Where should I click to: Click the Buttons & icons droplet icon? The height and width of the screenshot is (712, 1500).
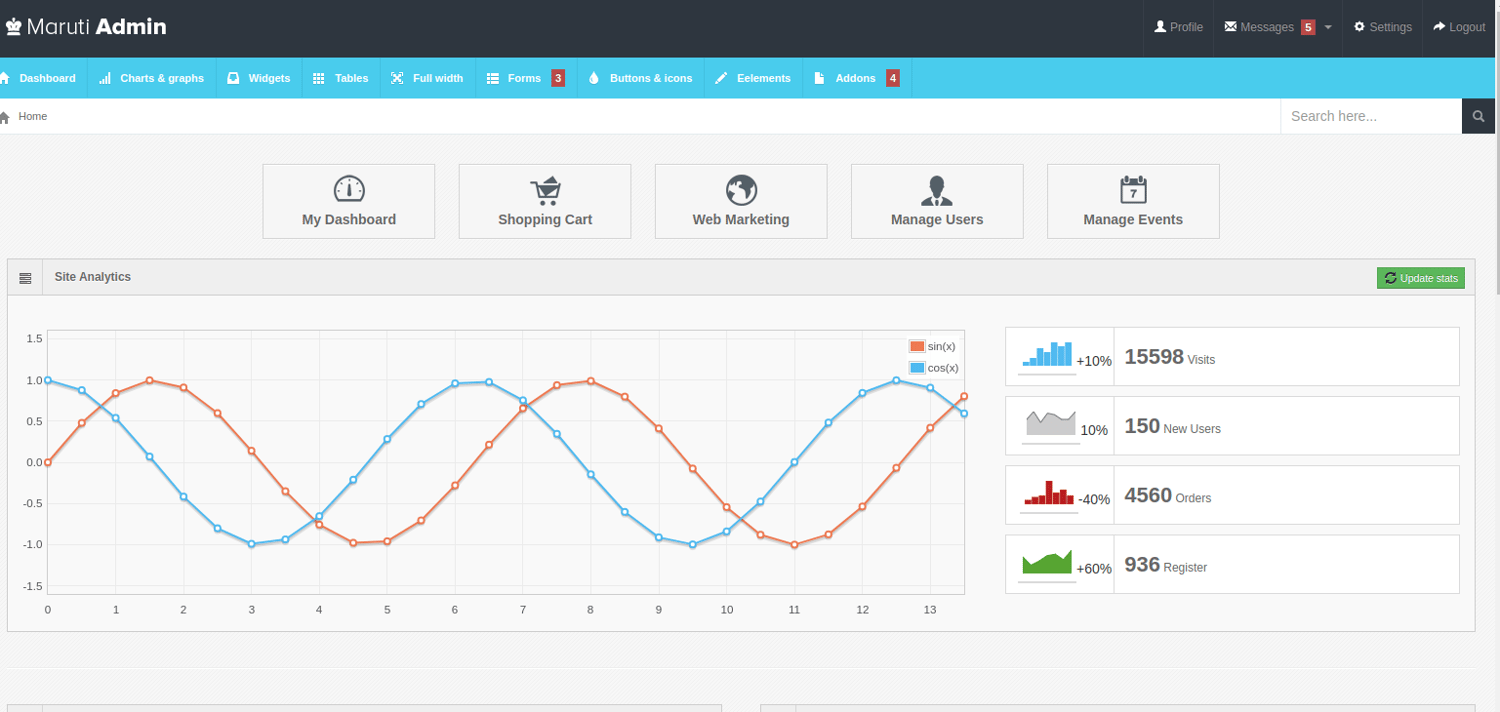[594, 78]
